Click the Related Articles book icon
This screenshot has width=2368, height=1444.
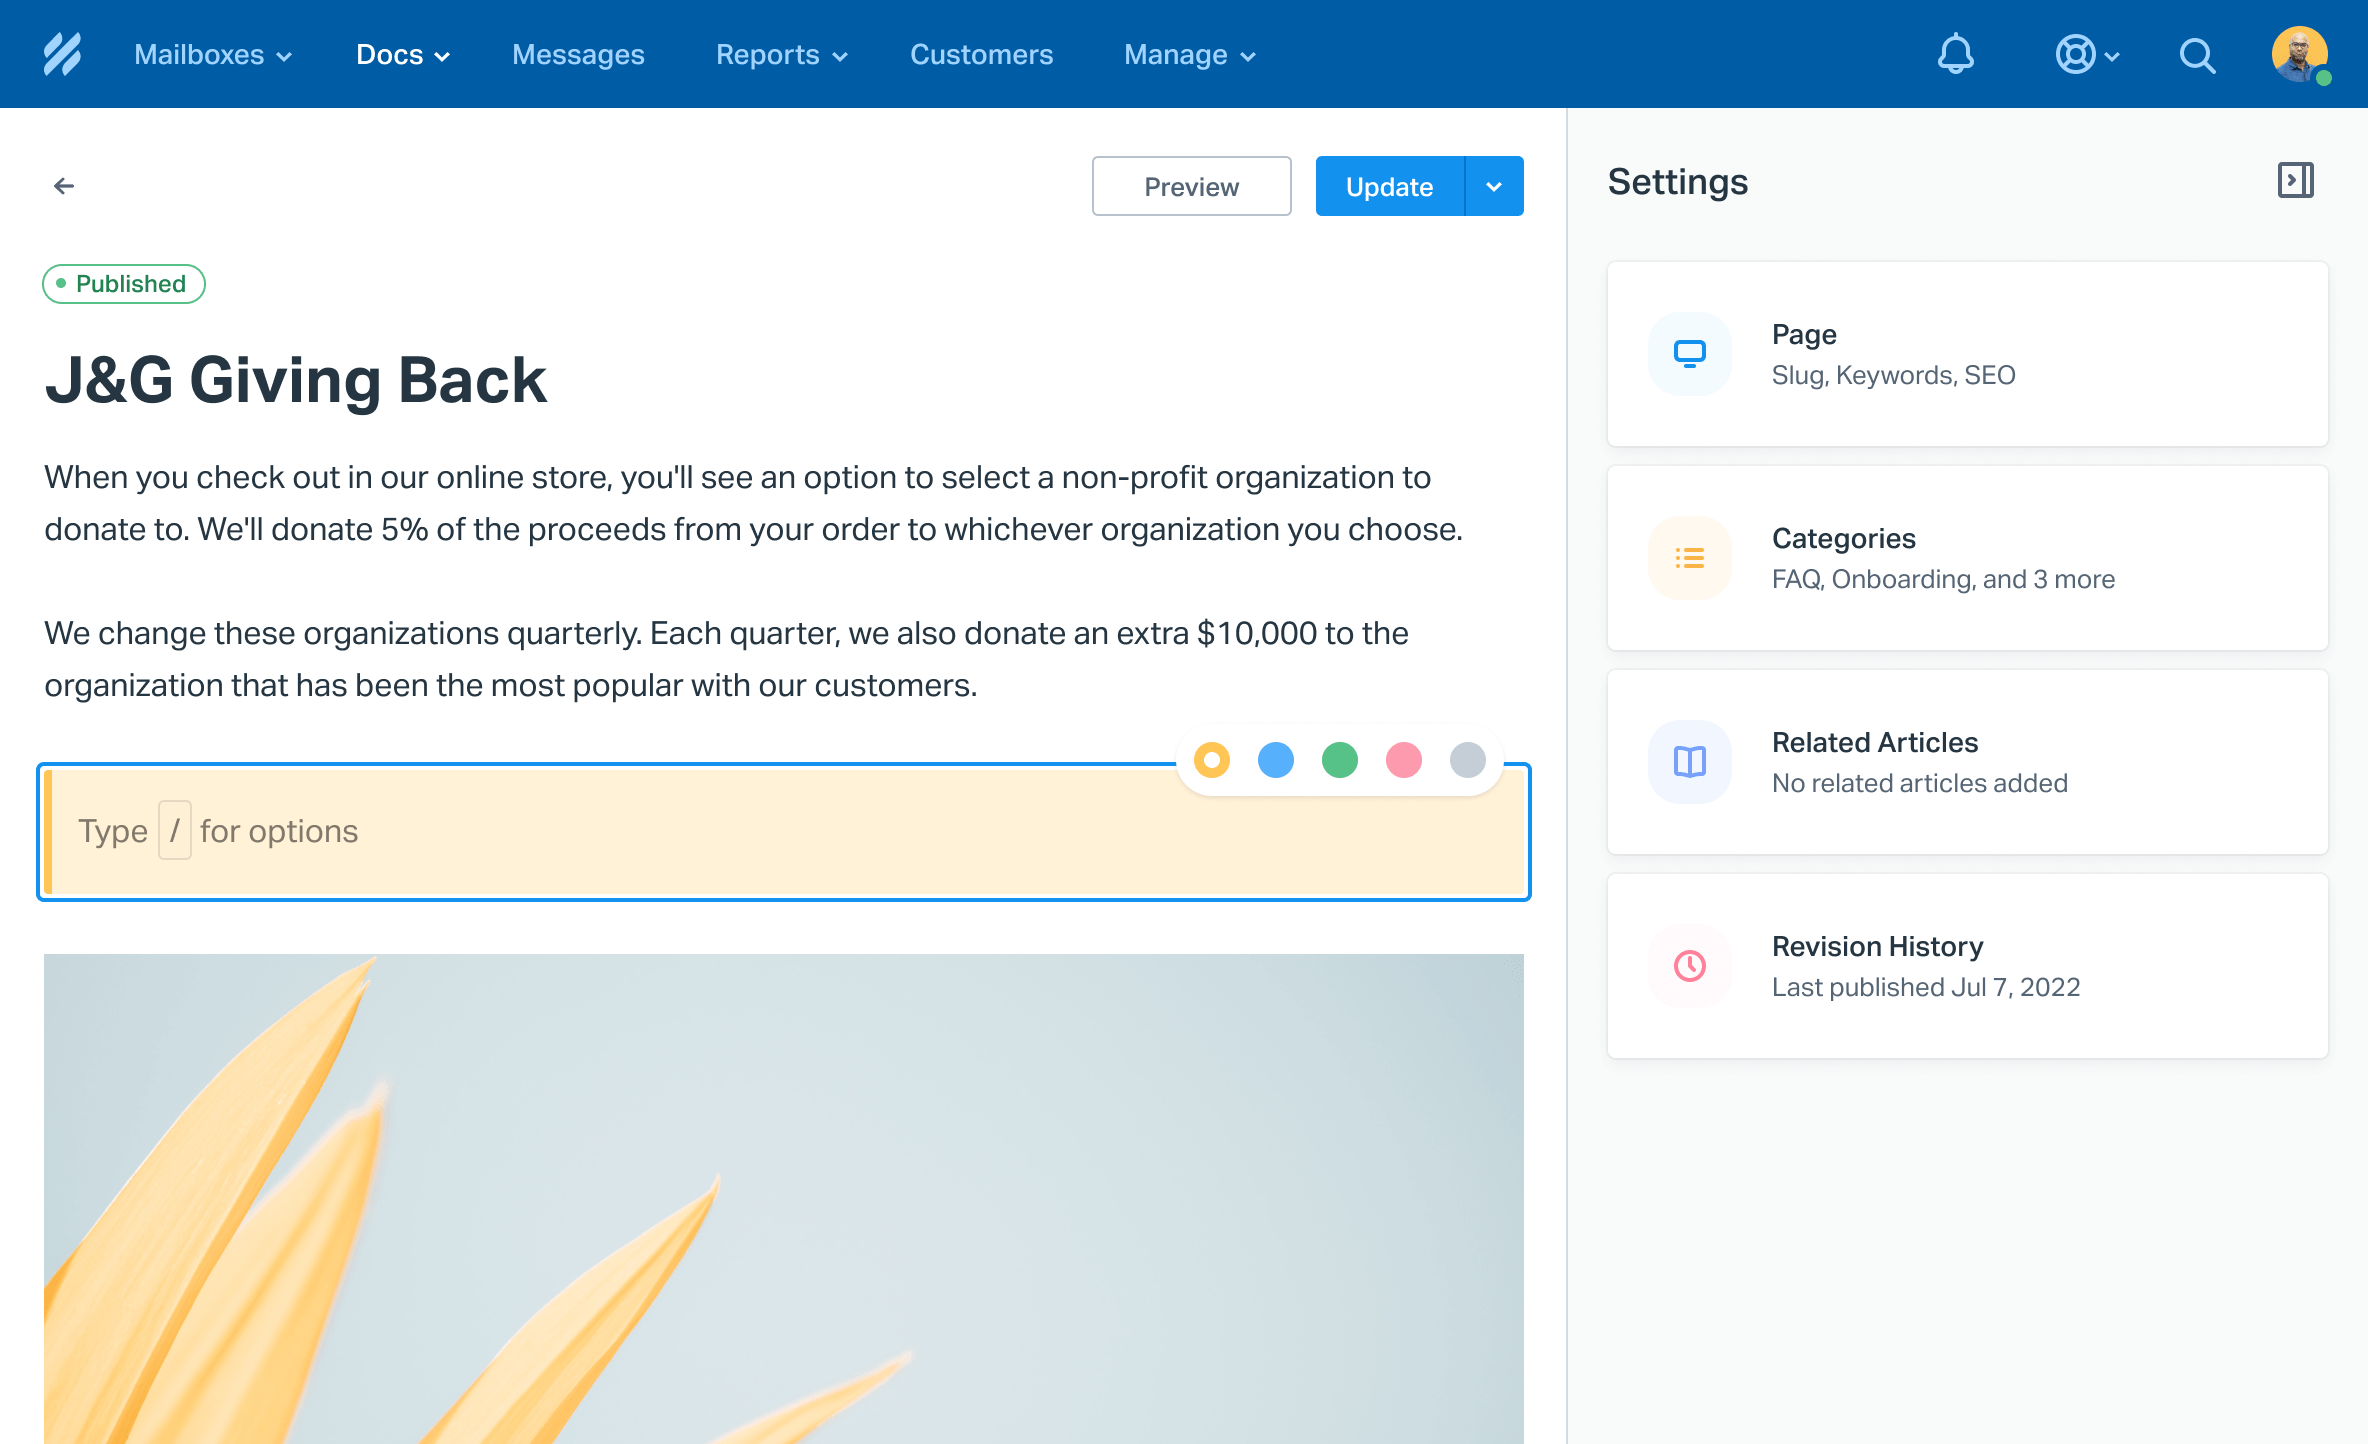click(x=1689, y=762)
